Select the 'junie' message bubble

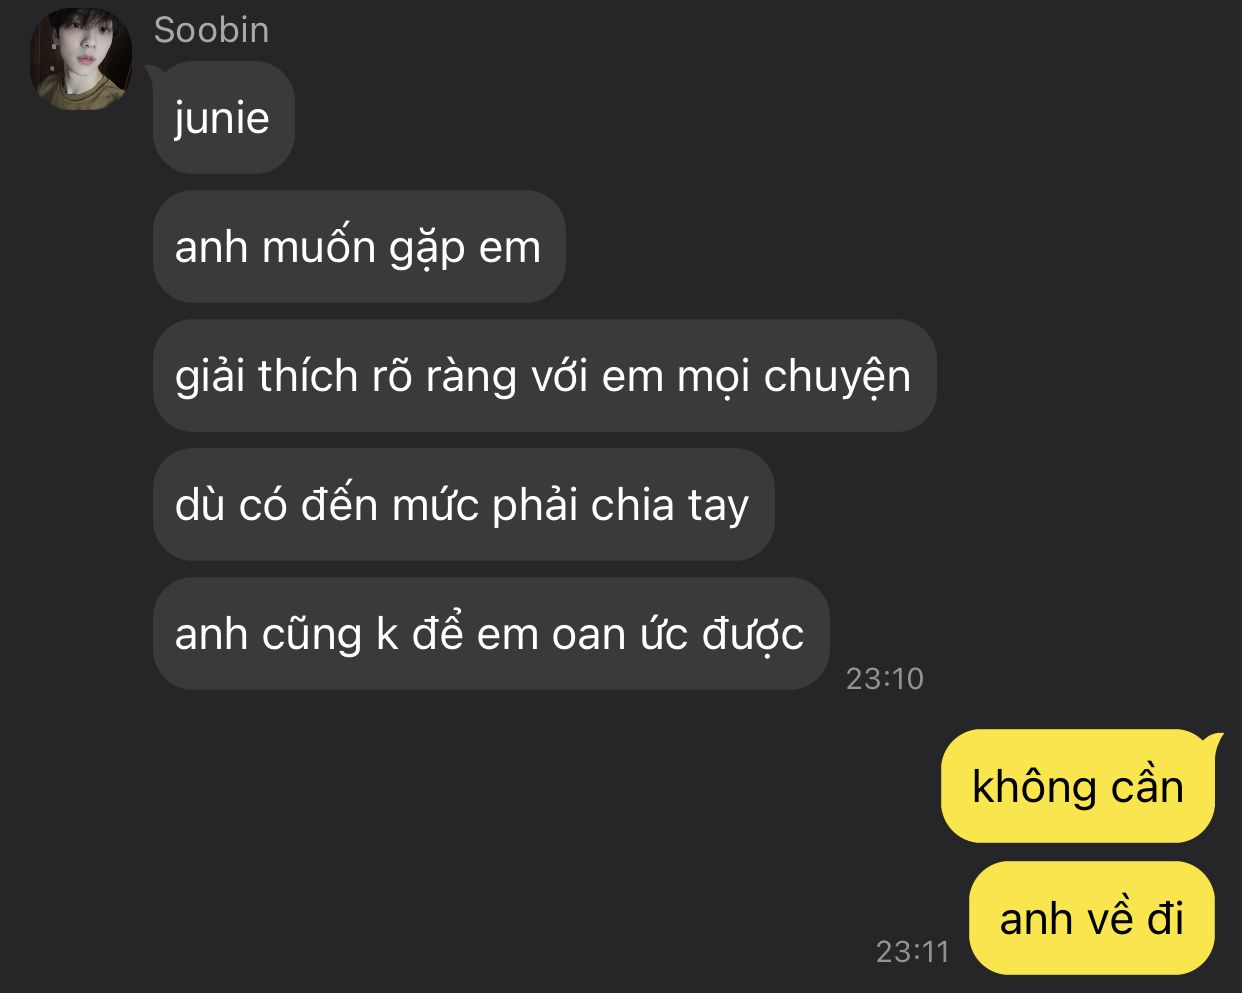(223, 117)
